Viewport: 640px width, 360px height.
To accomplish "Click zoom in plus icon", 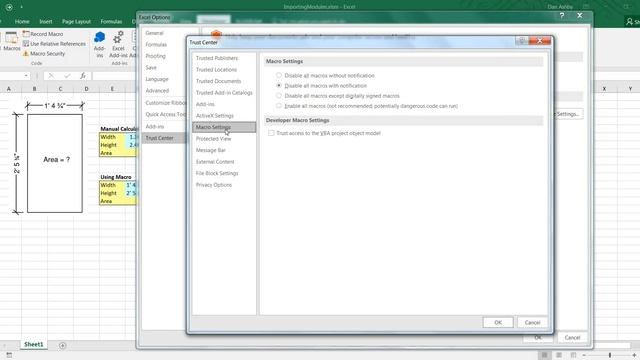I will 635,356.
